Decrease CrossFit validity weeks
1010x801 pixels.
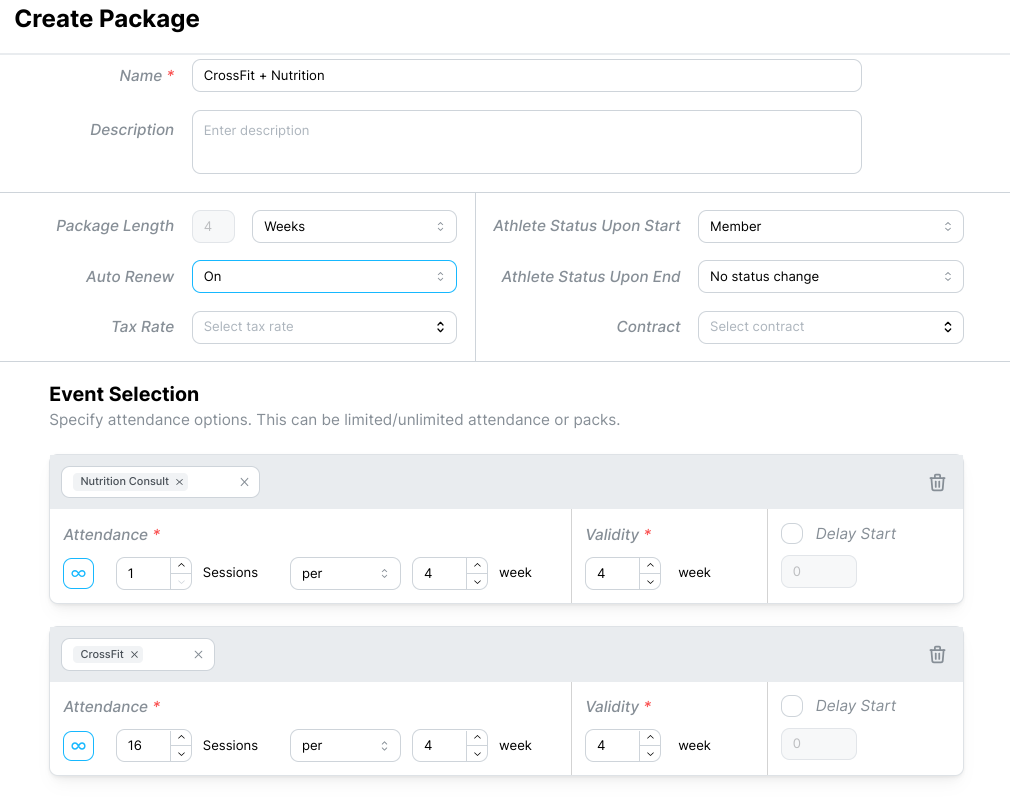pyautogui.click(x=651, y=753)
